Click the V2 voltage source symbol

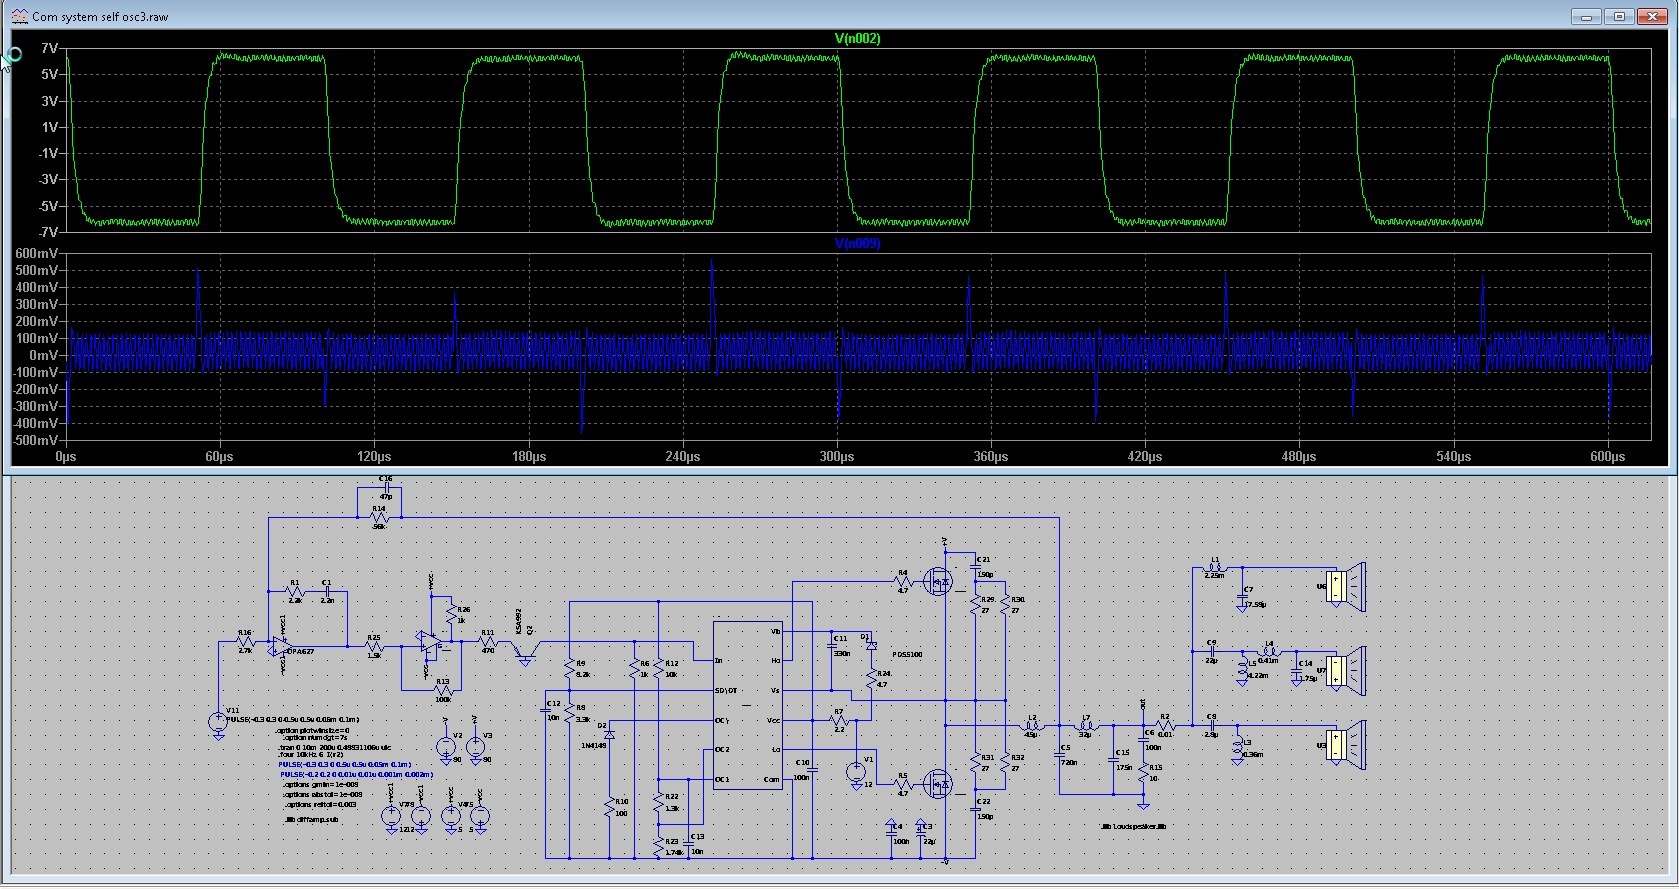click(x=445, y=746)
